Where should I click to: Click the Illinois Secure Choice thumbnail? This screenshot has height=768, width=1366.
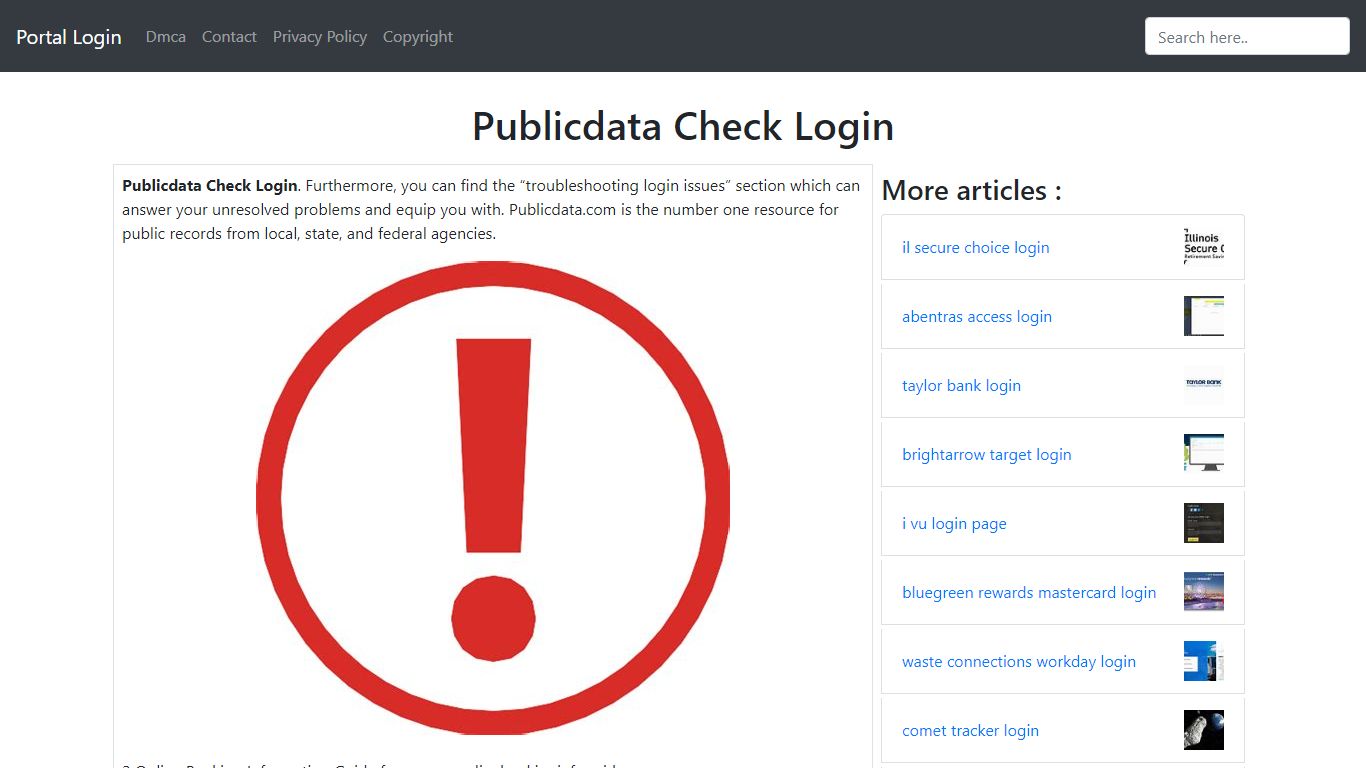[1204, 246]
